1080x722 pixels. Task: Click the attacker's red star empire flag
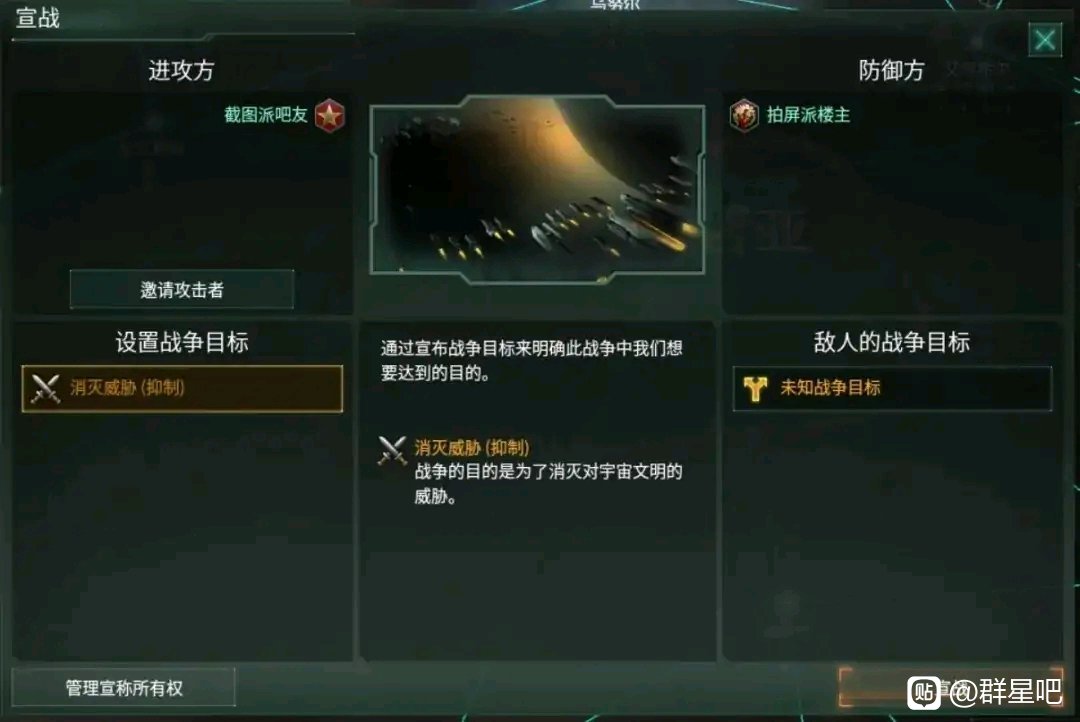[x=329, y=115]
